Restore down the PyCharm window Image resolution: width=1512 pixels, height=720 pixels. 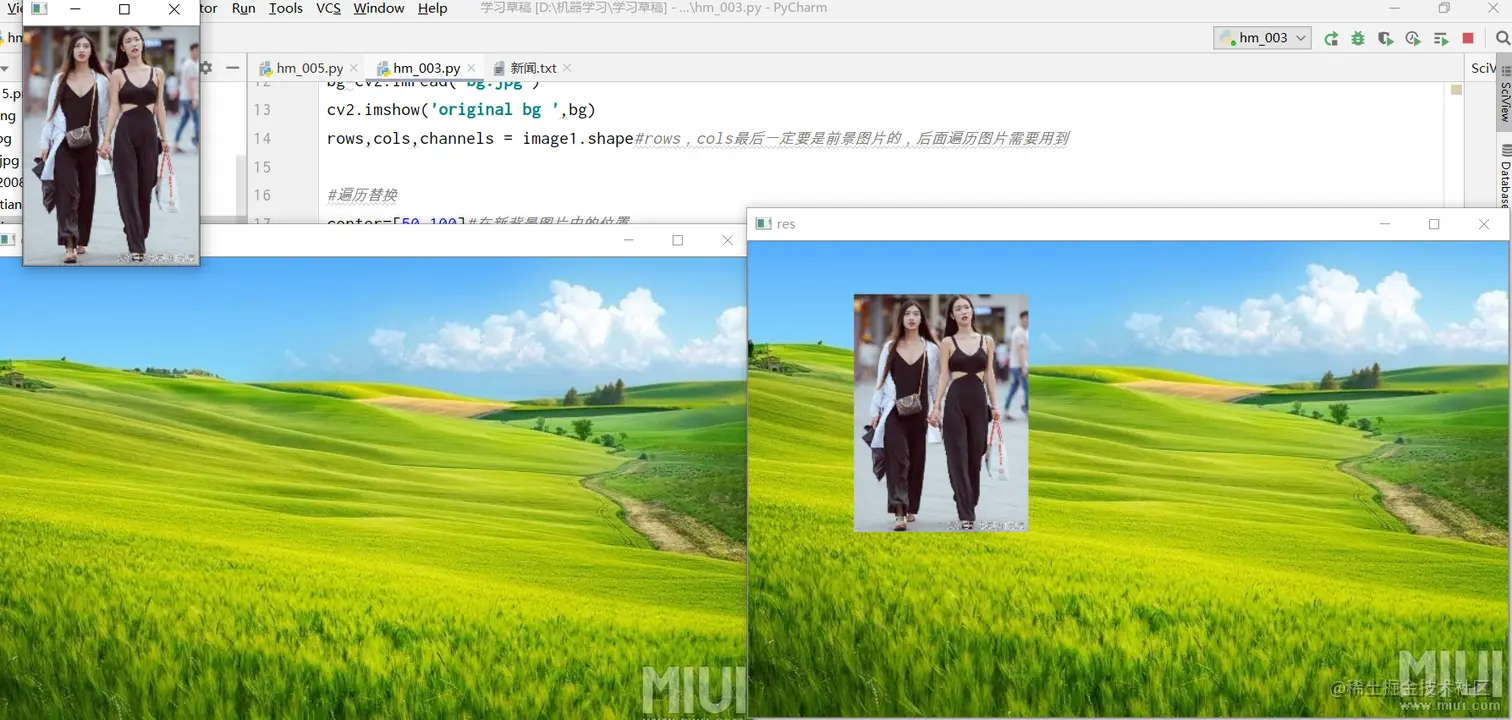pos(1444,8)
